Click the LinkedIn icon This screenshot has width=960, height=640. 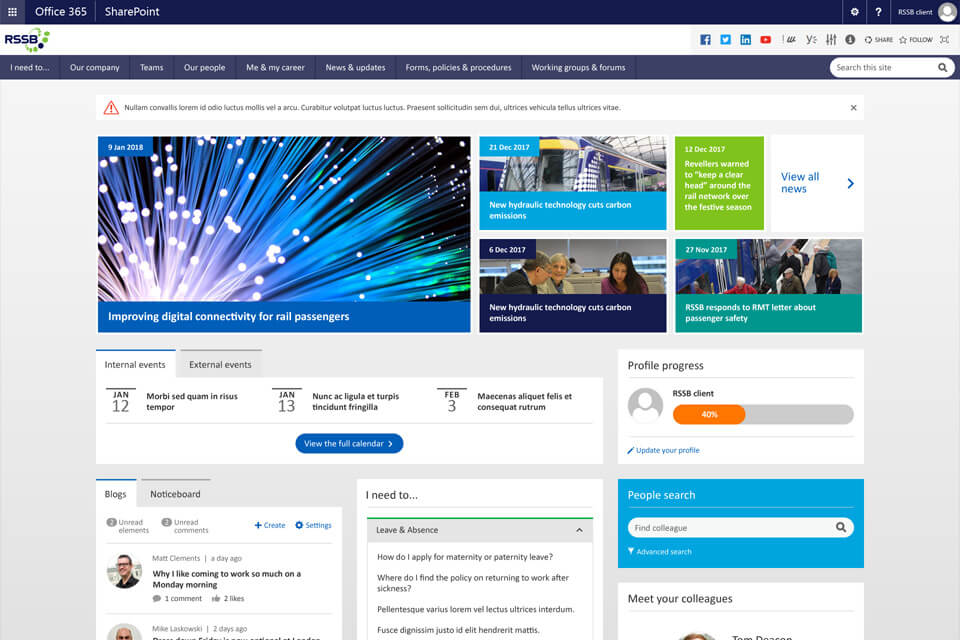click(x=745, y=40)
